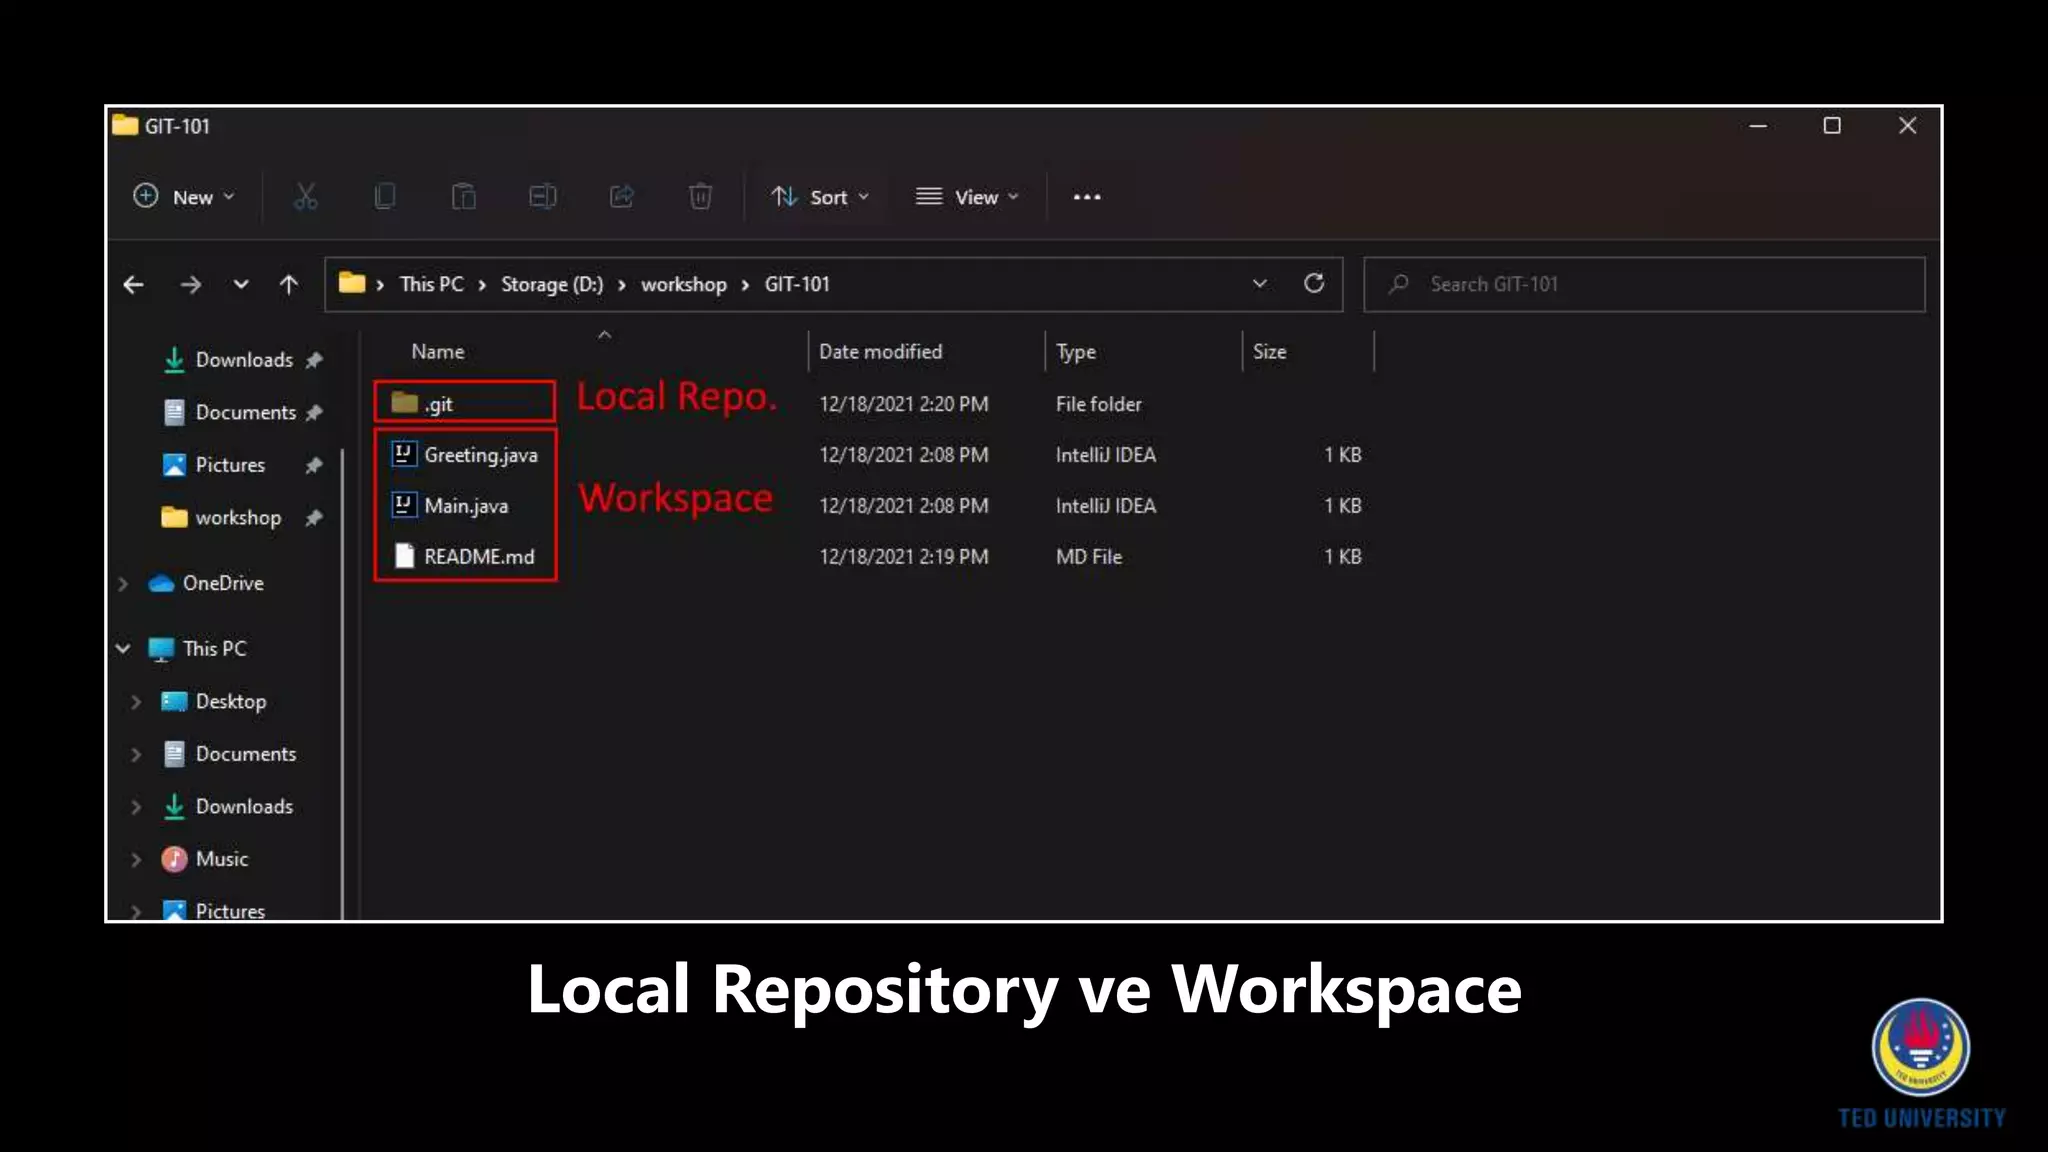Click the Search GIT-101 field
The image size is (2048, 1152).
[1644, 285]
